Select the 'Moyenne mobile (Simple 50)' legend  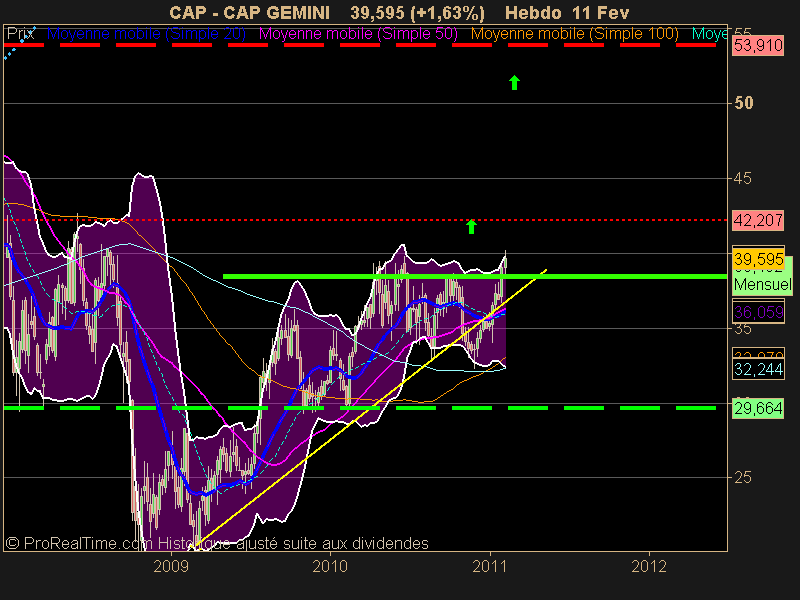click(358, 34)
